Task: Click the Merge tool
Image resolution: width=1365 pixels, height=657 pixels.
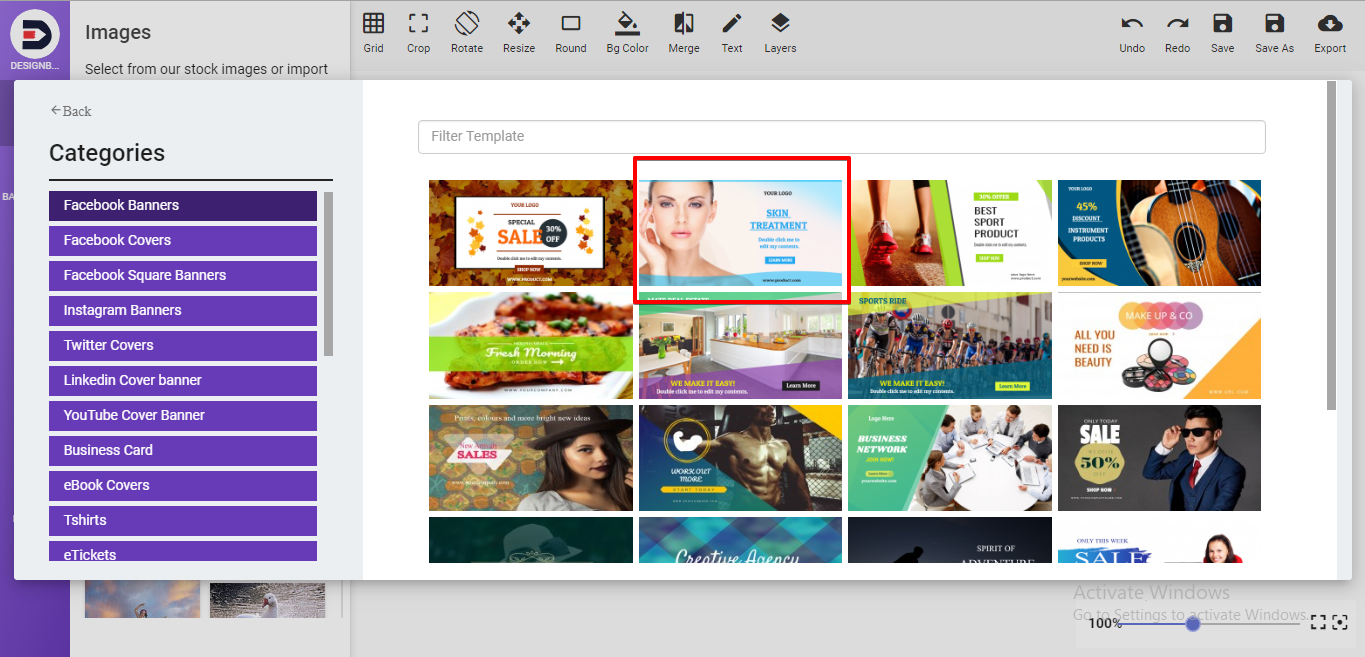Action: pos(684,32)
